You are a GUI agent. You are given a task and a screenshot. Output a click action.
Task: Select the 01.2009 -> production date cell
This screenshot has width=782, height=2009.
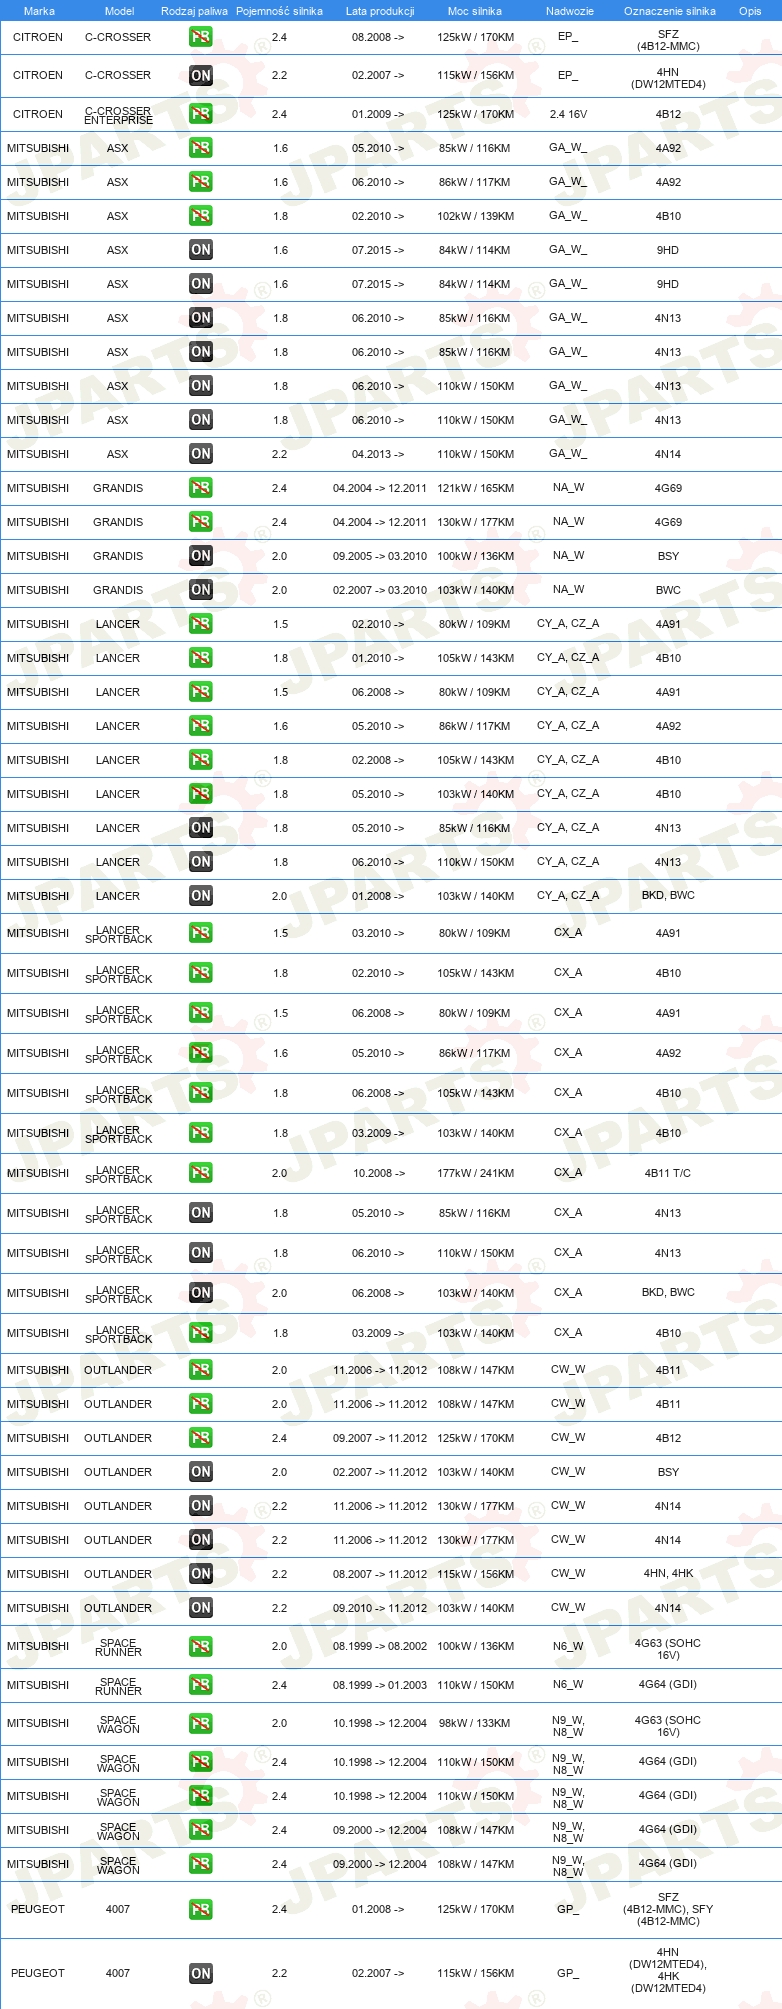pyautogui.click(x=378, y=114)
